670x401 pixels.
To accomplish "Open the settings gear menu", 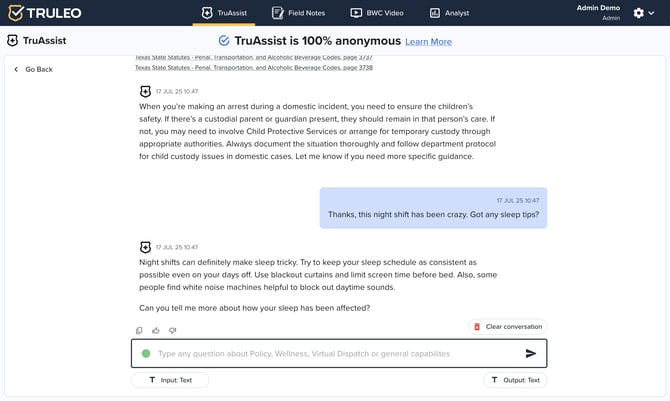I will 639,13.
